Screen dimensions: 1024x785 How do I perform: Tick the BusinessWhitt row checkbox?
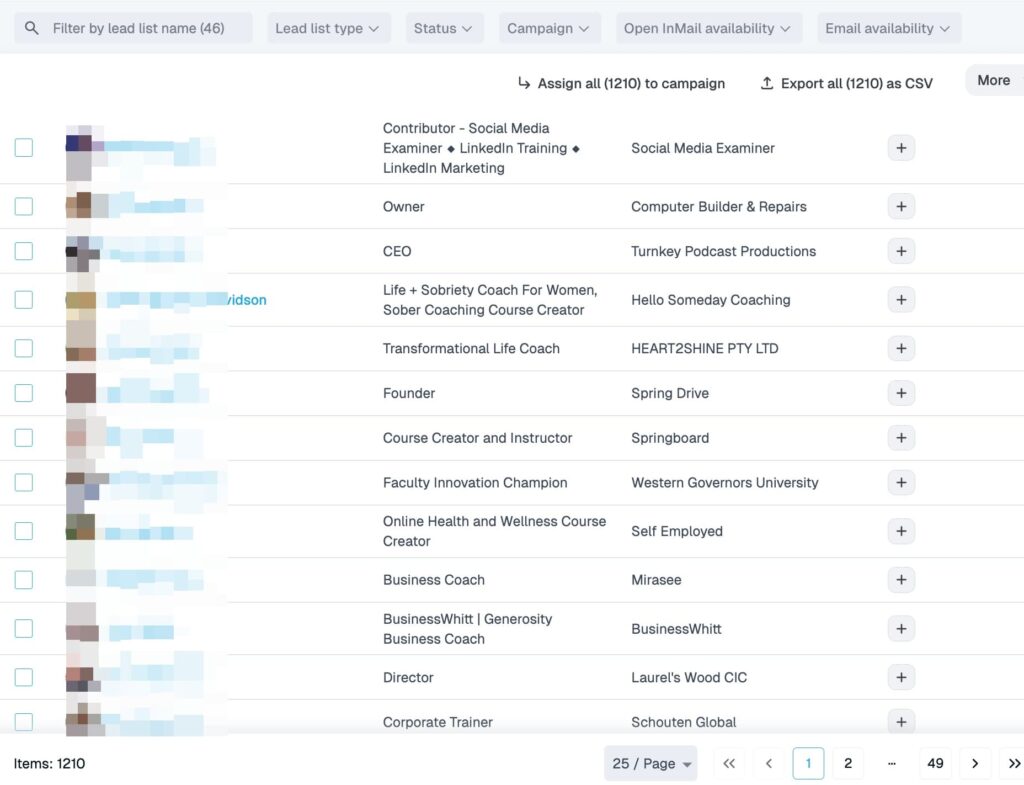click(x=24, y=628)
